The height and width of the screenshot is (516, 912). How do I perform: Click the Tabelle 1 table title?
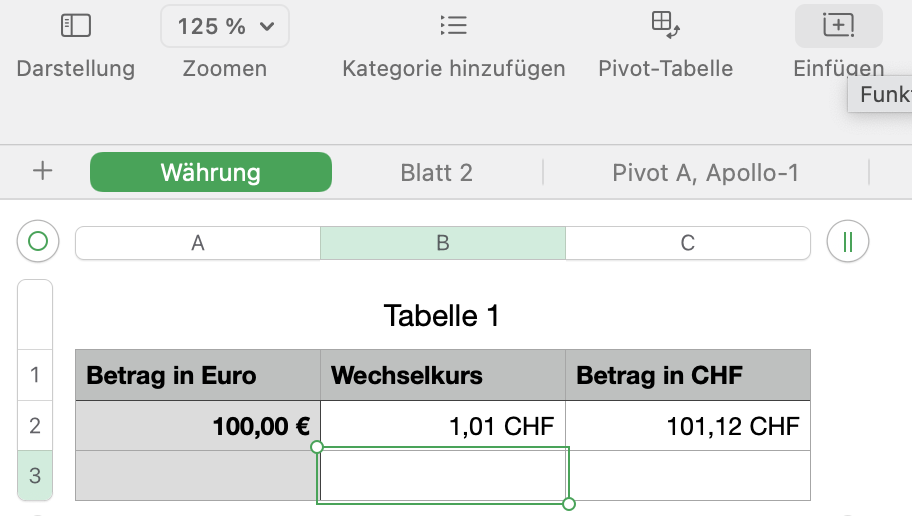click(x=441, y=316)
